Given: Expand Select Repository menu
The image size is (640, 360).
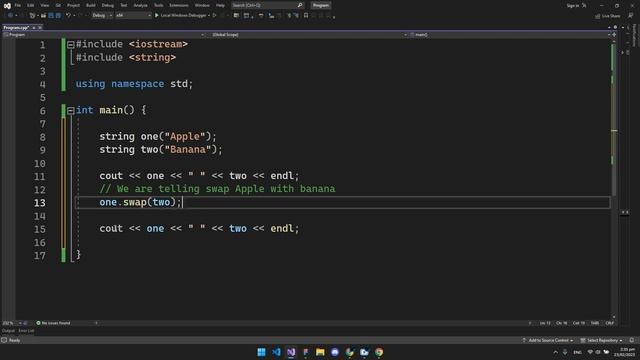Looking at the screenshot, I should [x=602, y=340].
